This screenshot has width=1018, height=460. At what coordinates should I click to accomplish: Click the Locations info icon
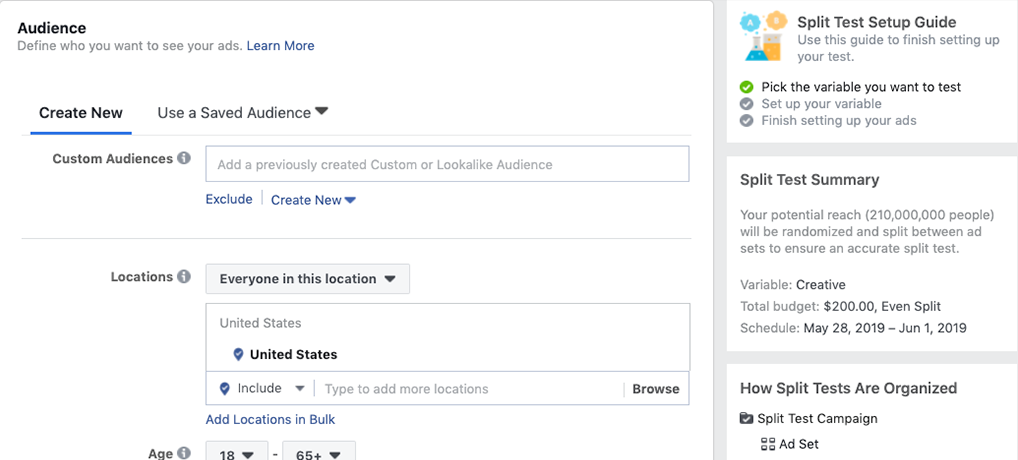pos(184,277)
